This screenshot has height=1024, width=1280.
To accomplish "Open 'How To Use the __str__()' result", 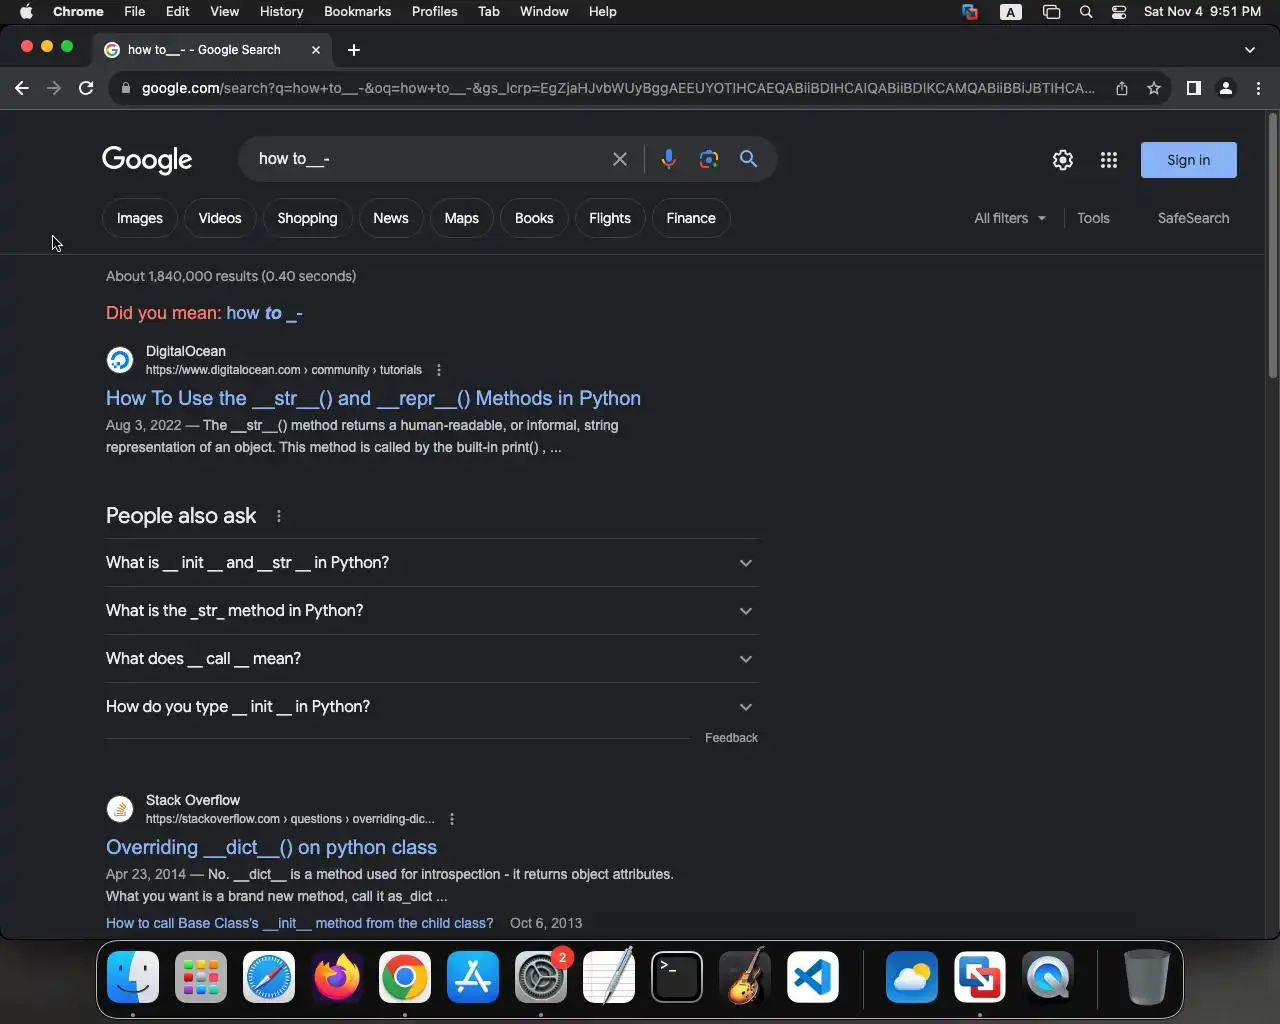I will coord(373,398).
